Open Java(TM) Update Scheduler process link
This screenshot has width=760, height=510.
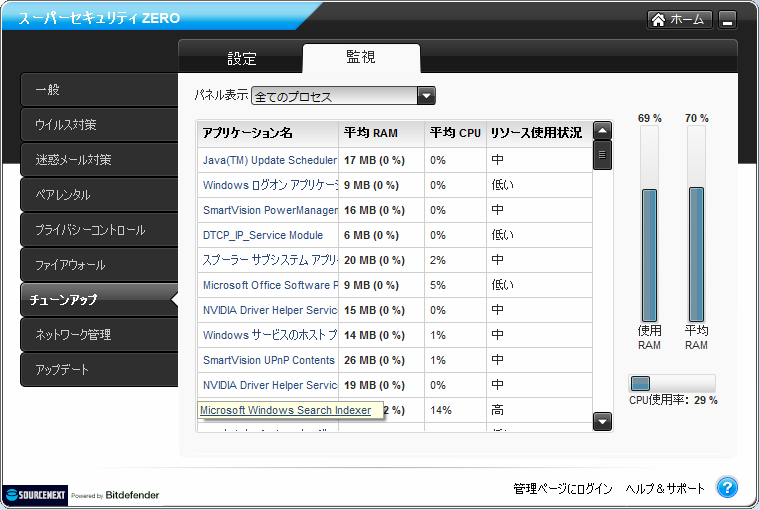(269, 160)
